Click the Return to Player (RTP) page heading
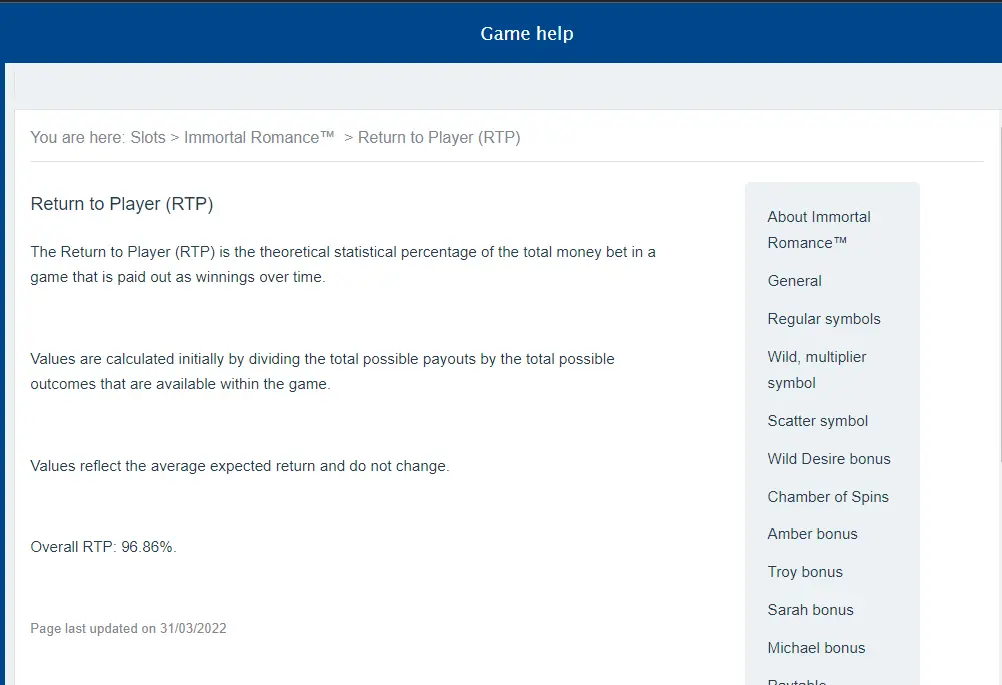Screen dimensions: 1002x685 tap(122, 204)
